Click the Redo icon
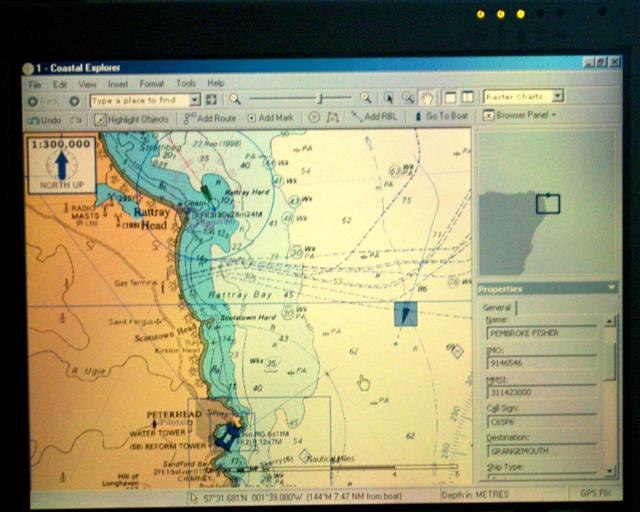 pyautogui.click(x=76, y=120)
